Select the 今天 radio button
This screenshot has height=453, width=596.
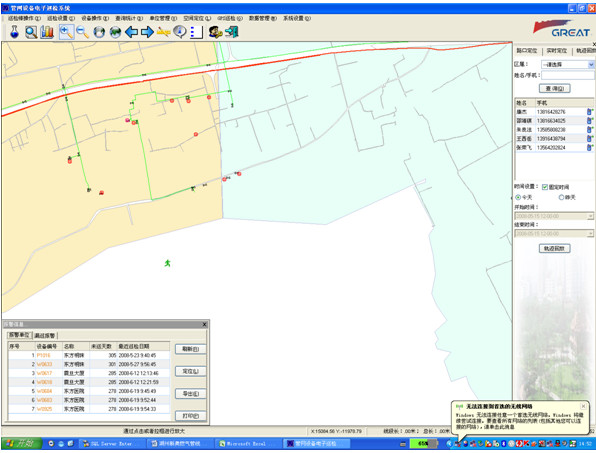[x=518, y=197]
